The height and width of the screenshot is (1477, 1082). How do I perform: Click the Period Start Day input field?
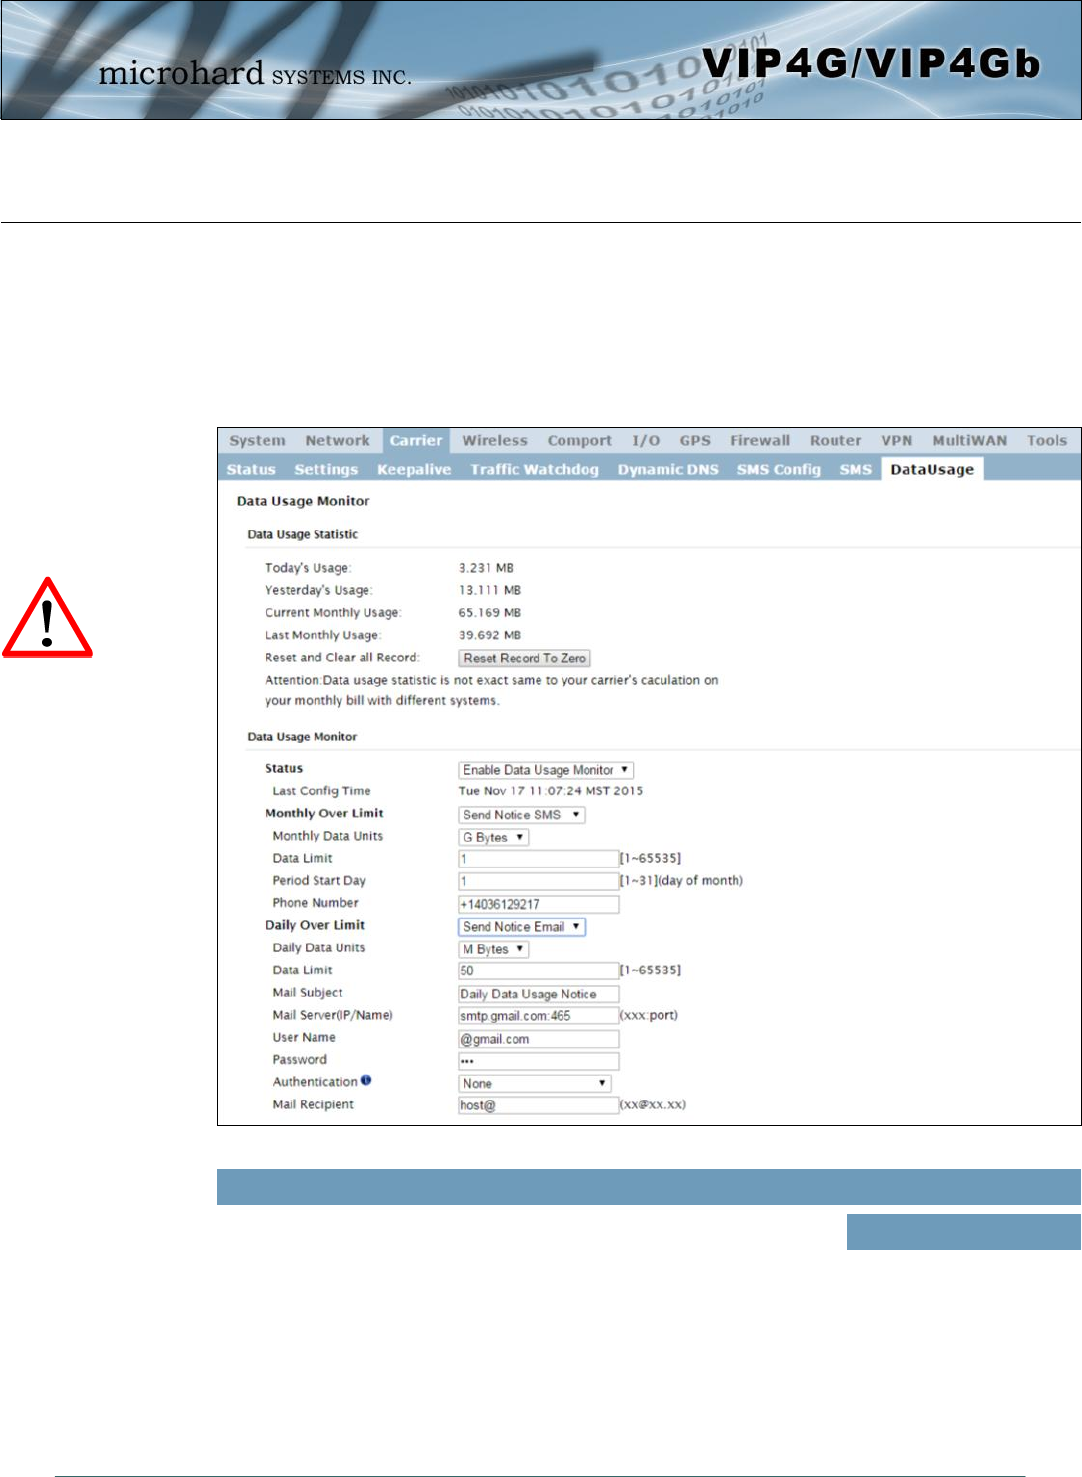point(538,881)
